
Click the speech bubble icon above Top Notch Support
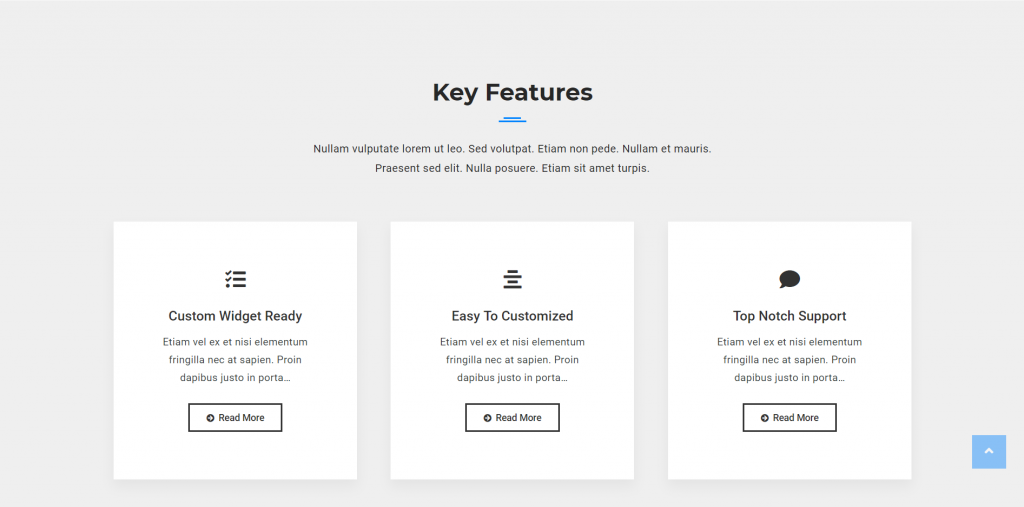tap(789, 279)
